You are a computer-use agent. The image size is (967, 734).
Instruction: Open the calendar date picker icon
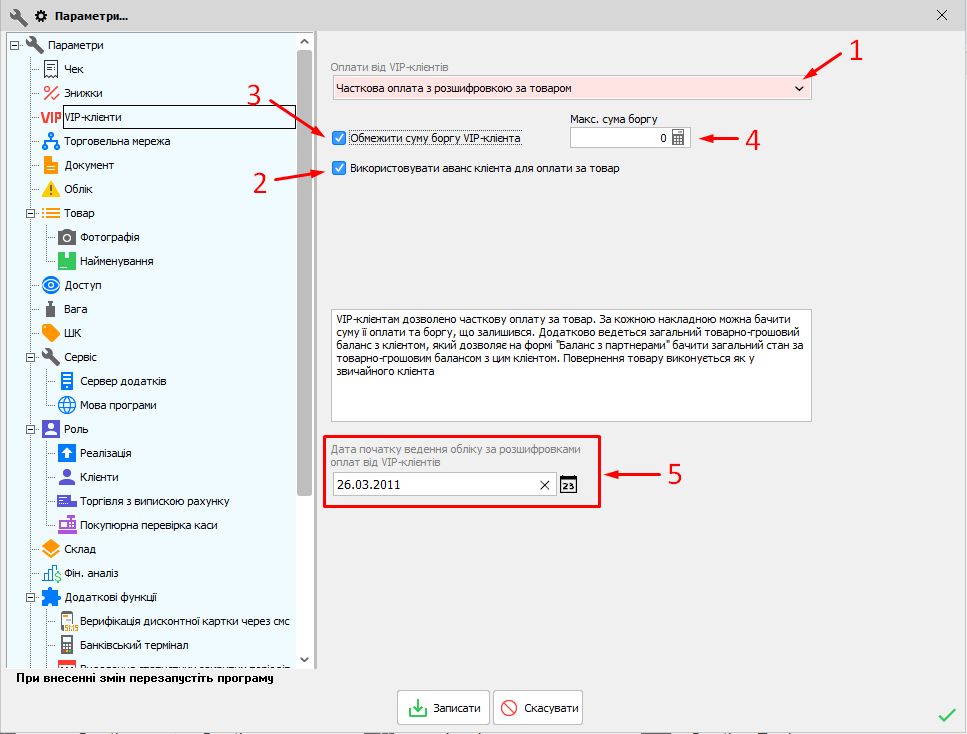pos(569,485)
